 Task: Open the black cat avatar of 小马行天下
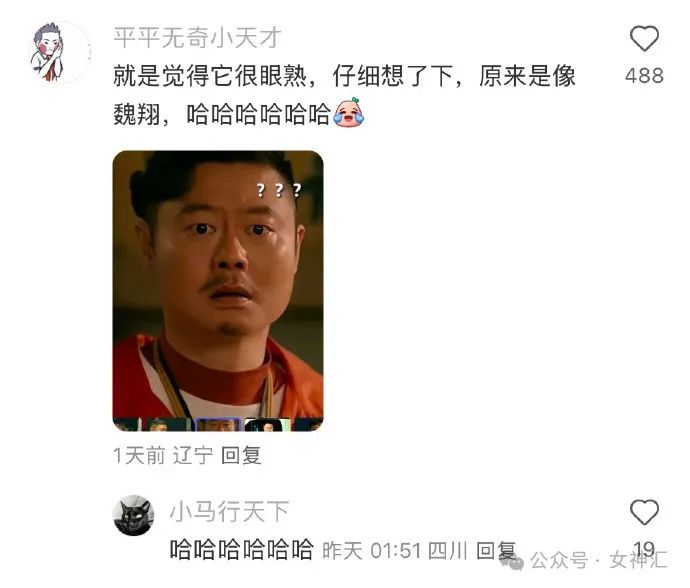click(134, 515)
